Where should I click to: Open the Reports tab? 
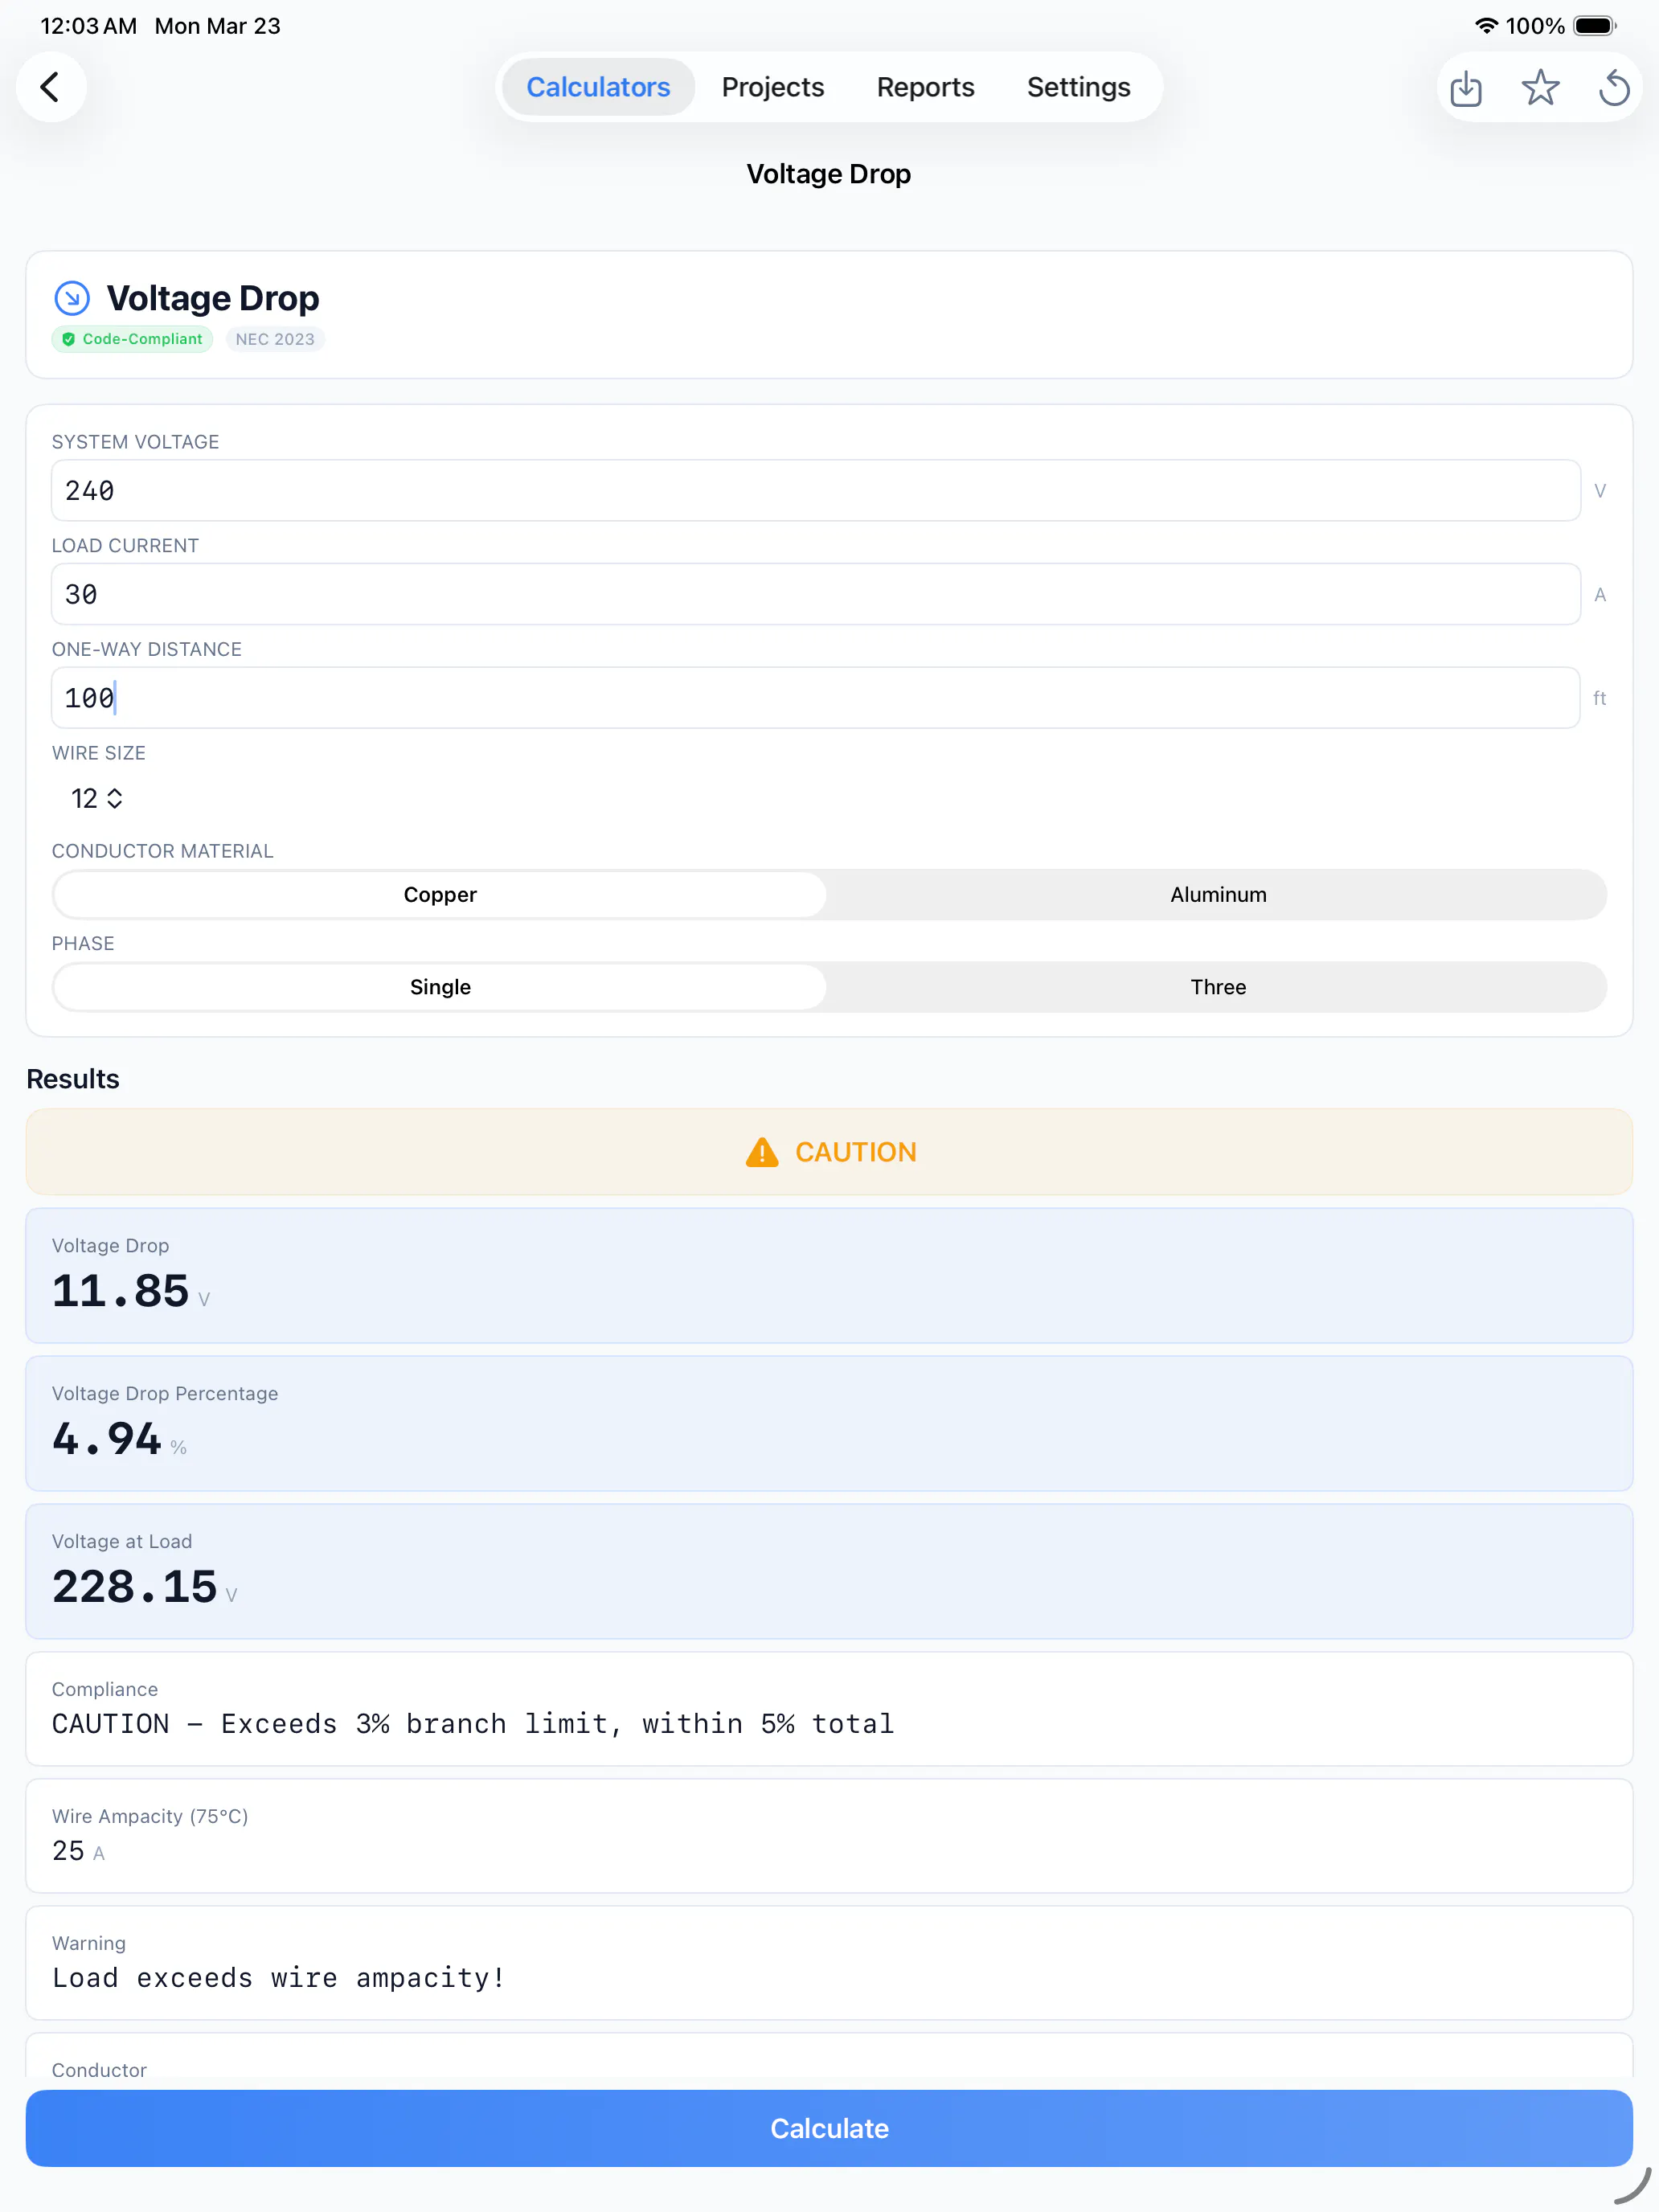coord(925,87)
